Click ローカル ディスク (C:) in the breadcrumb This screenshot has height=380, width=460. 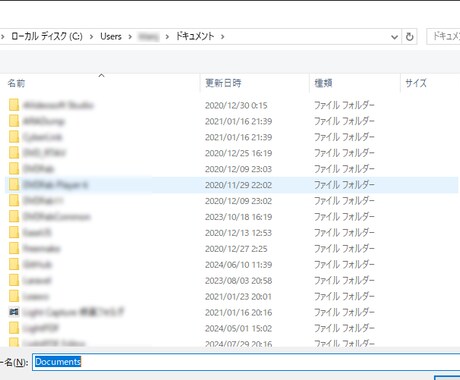click(47, 36)
